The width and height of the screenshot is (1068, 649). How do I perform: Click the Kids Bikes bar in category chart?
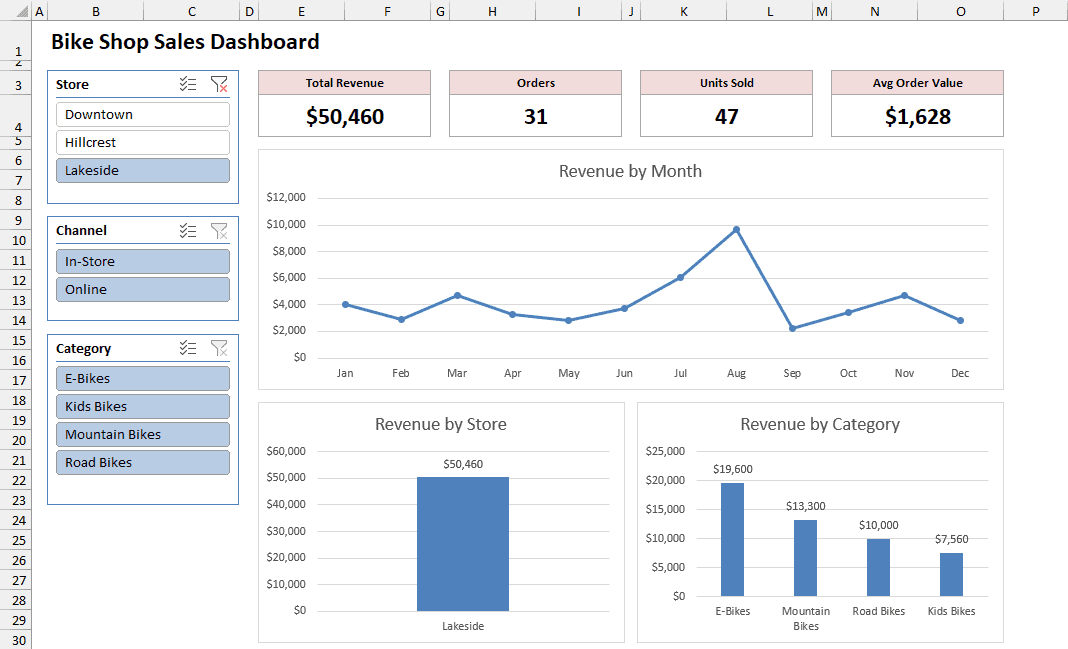pyautogui.click(x=951, y=574)
